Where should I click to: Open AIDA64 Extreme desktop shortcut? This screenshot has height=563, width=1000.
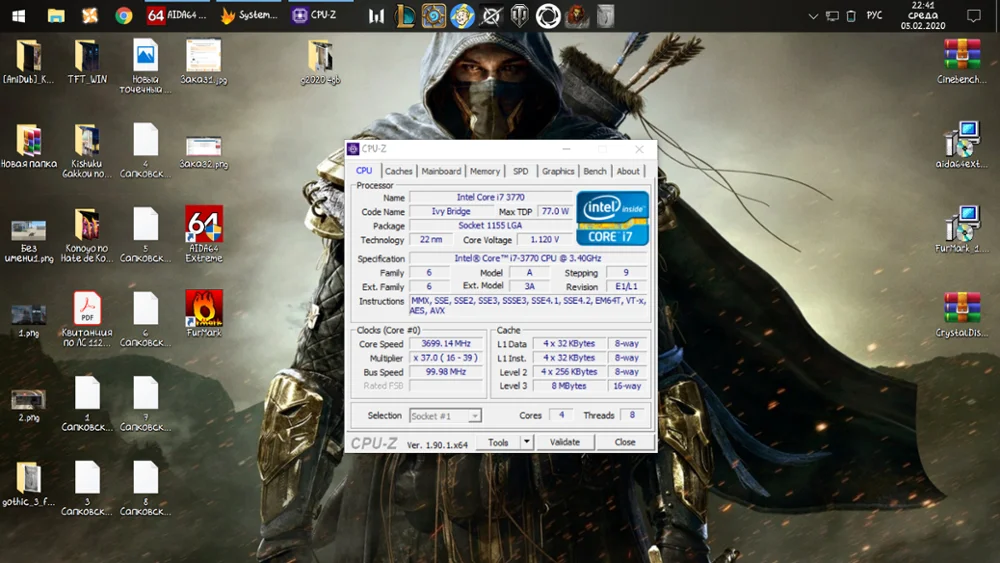[204, 224]
